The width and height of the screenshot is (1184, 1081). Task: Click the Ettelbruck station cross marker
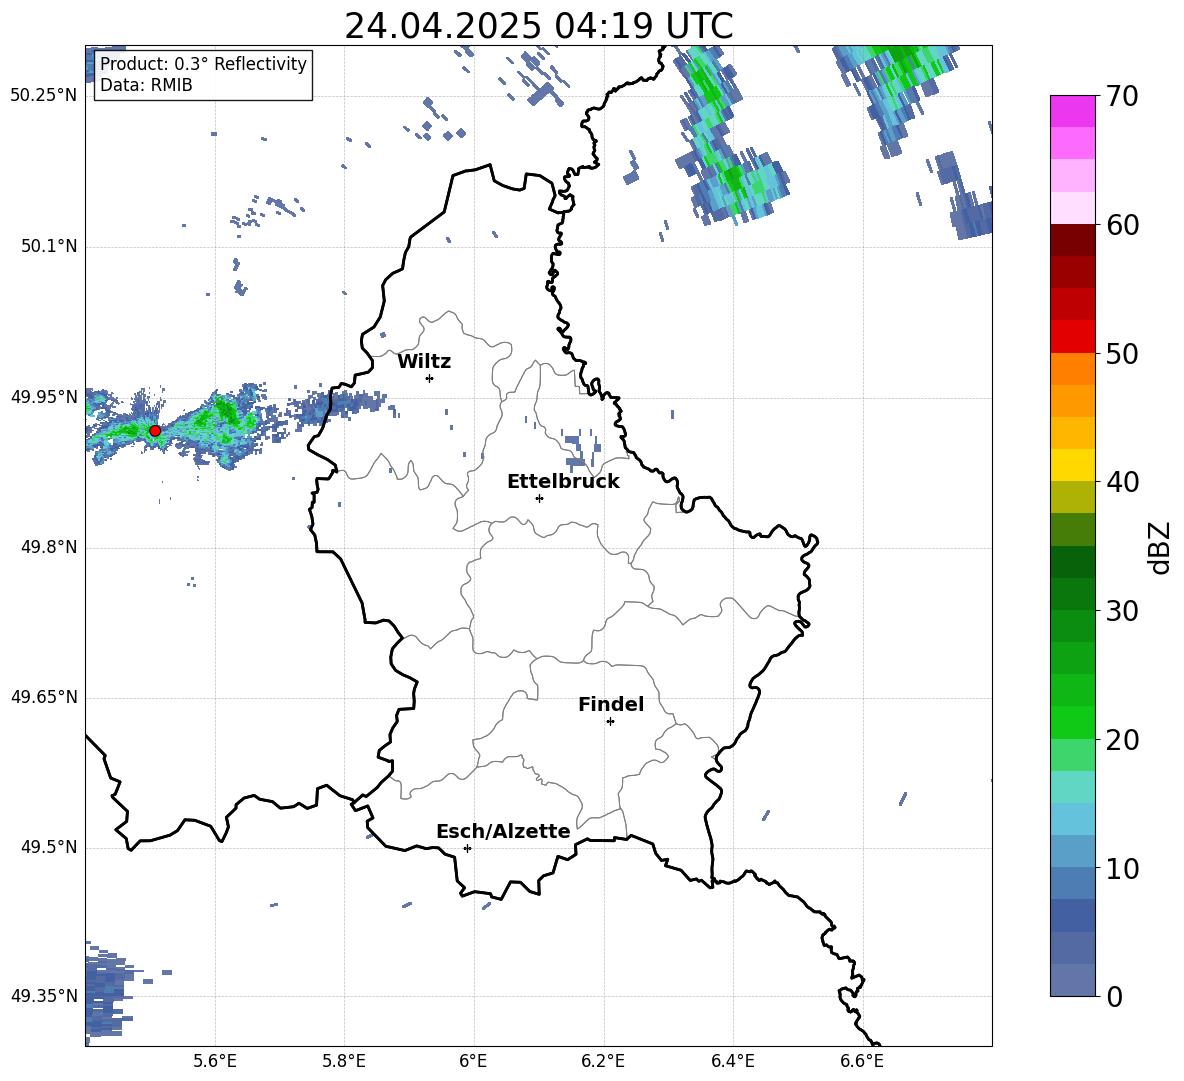(539, 498)
